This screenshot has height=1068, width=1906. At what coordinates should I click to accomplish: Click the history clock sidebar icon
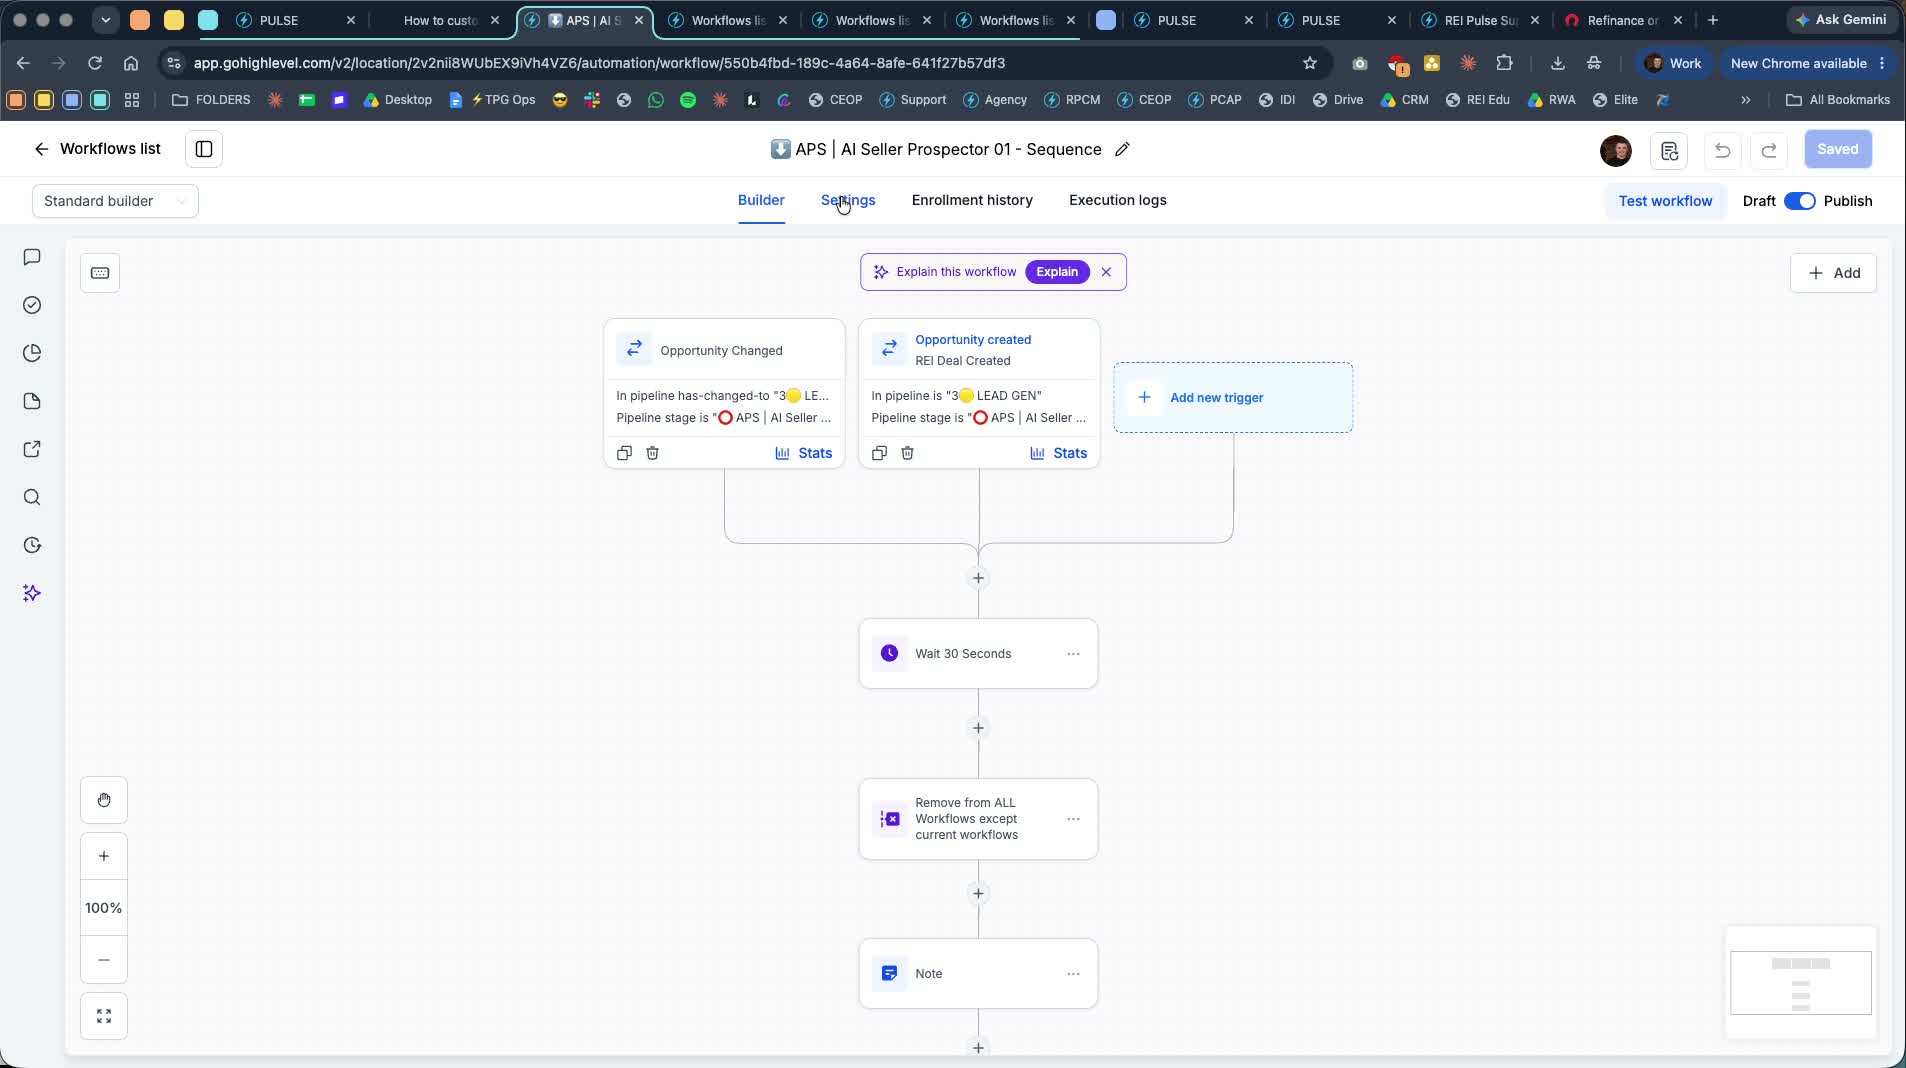(x=32, y=545)
